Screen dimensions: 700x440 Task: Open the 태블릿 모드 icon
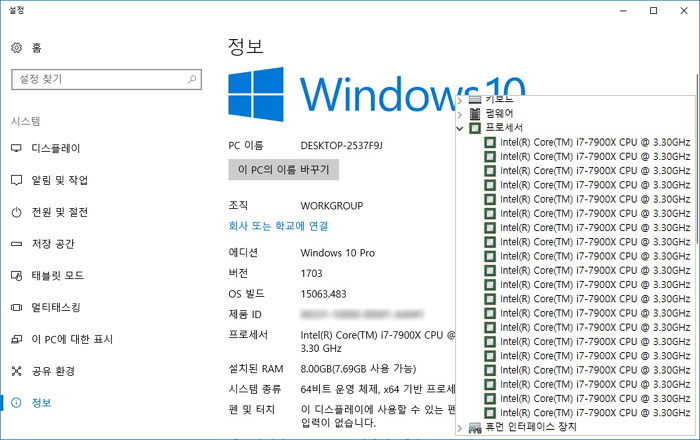[17, 276]
